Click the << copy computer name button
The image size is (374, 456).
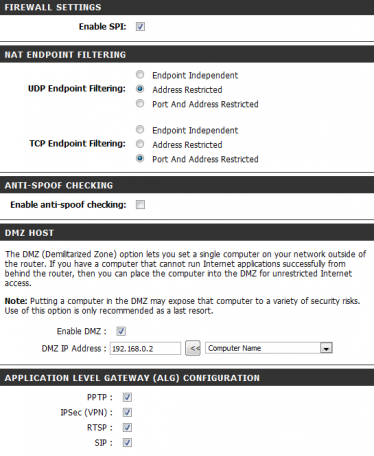coord(193,348)
